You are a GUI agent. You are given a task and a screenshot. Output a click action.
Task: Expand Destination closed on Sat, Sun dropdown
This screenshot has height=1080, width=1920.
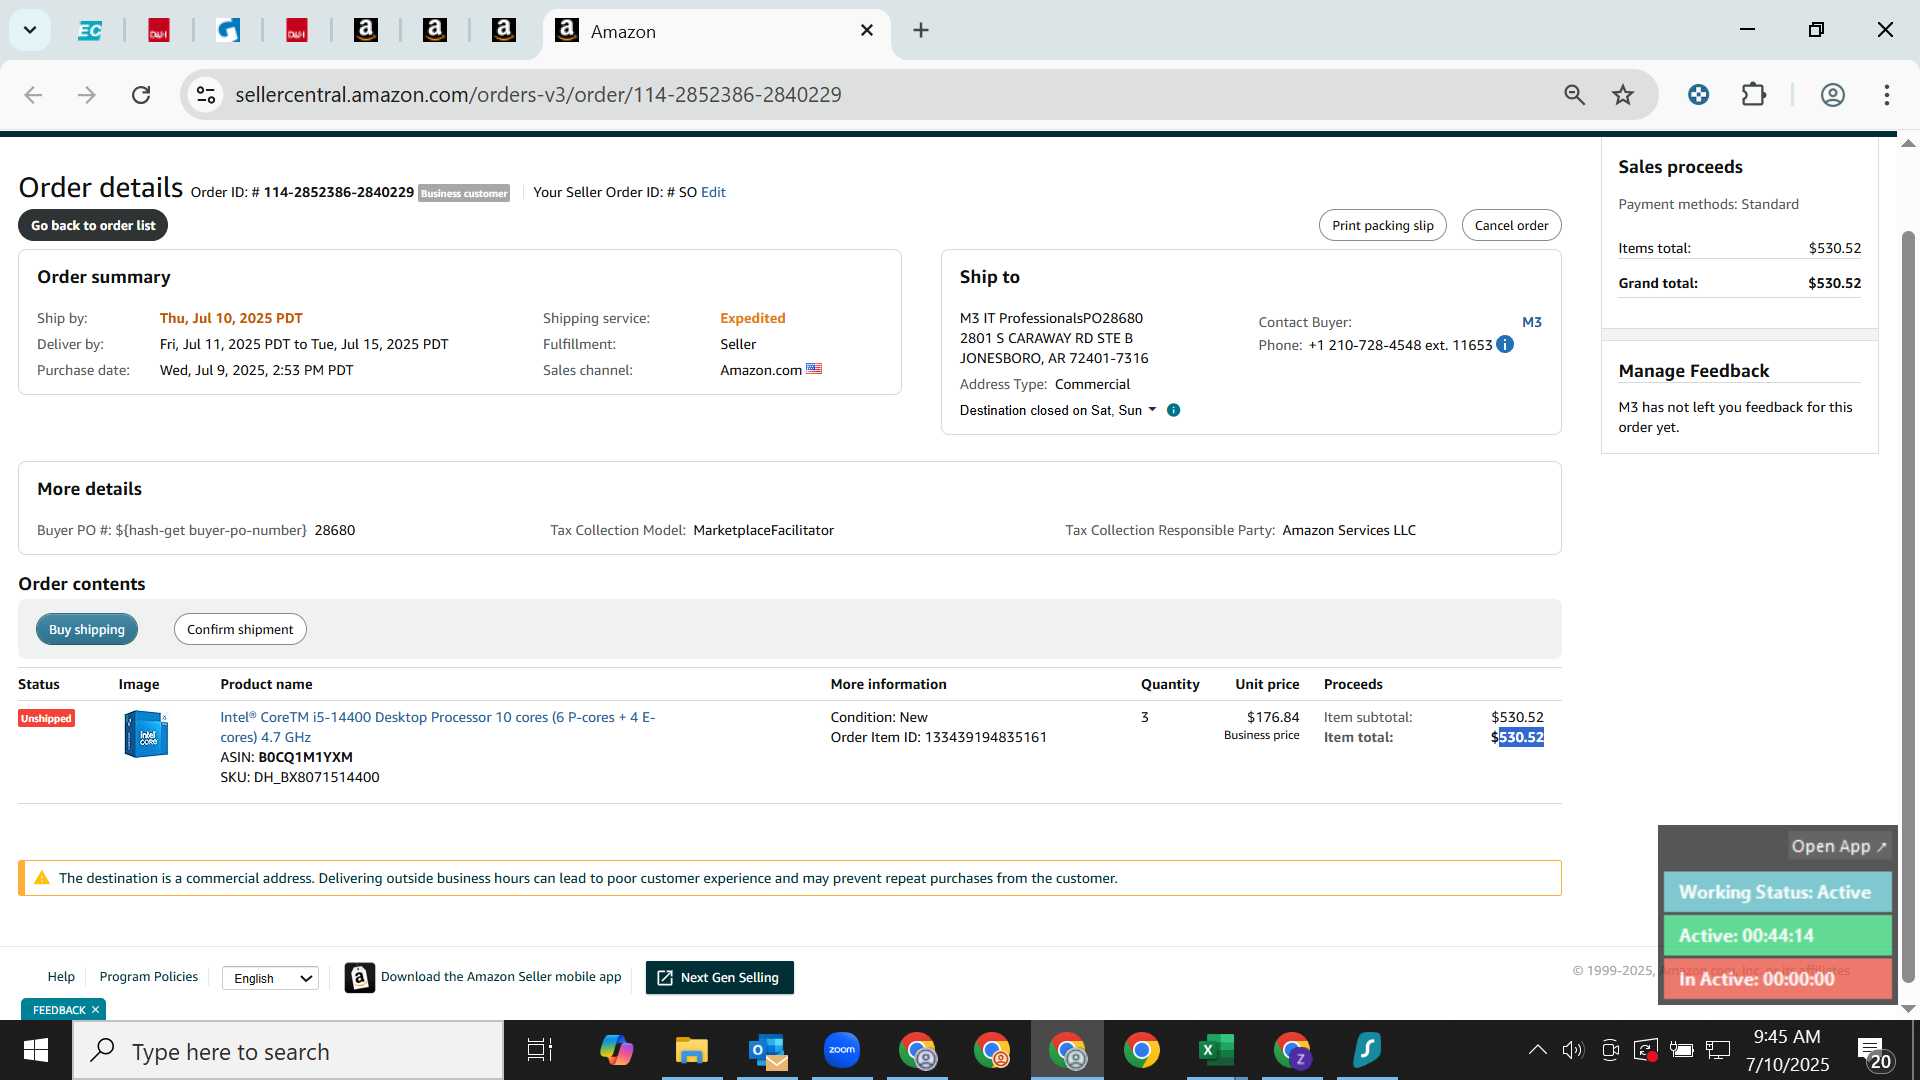(x=1057, y=411)
